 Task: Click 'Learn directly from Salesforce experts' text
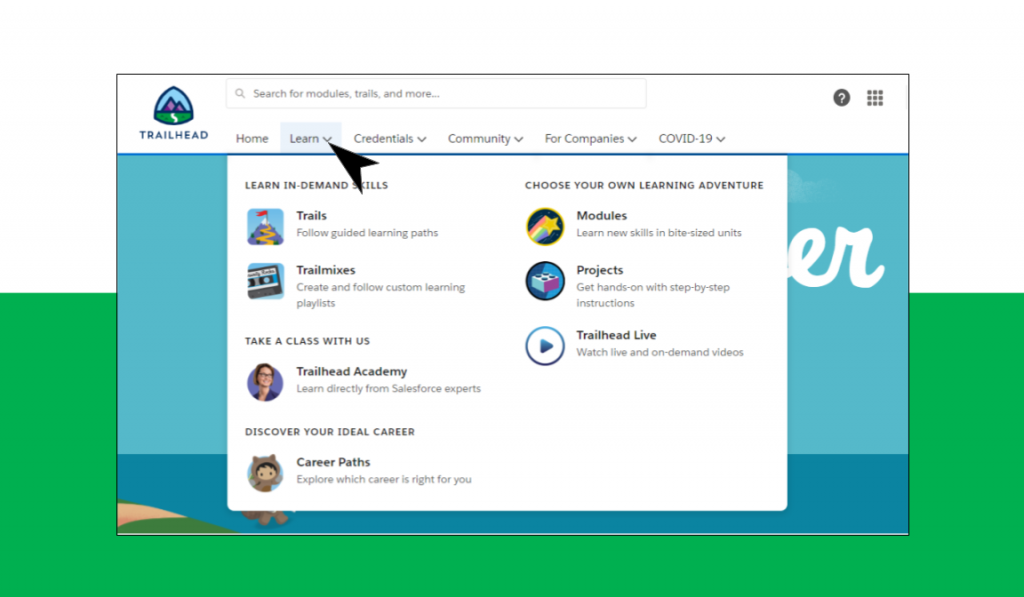[x=389, y=388]
